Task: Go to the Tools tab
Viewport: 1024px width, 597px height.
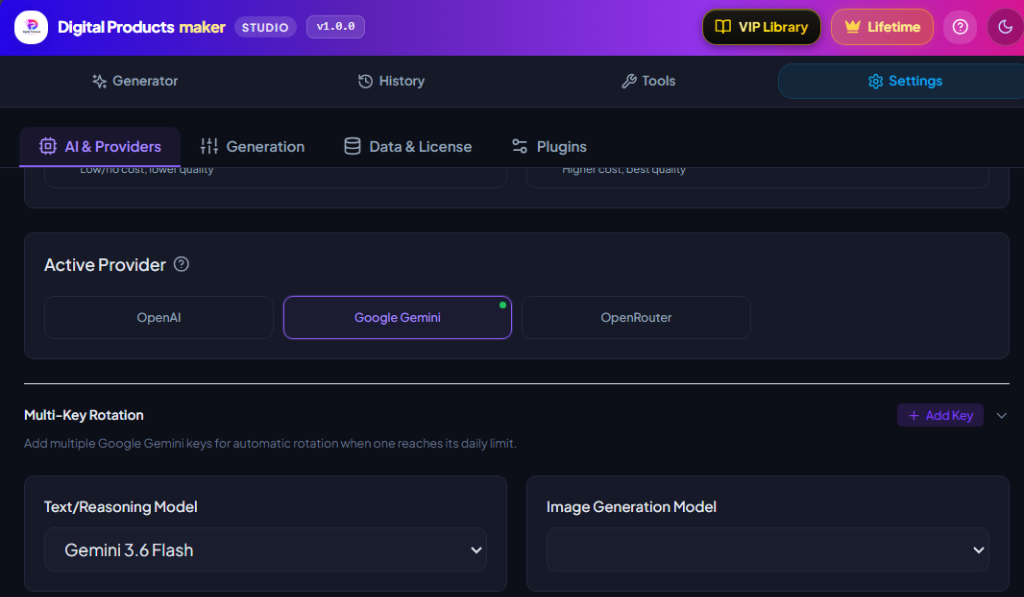Action: [x=648, y=81]
